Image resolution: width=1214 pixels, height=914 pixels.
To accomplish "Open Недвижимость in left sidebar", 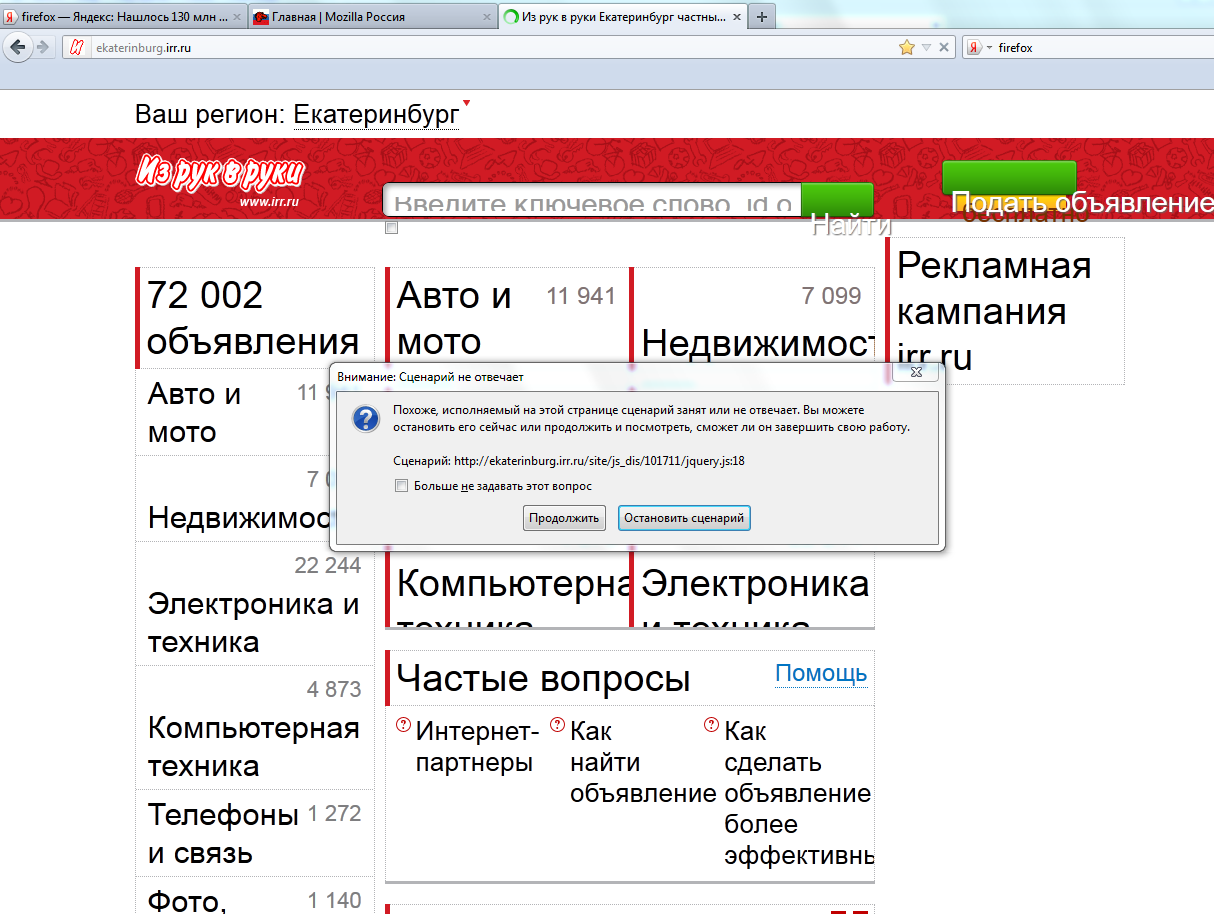I will (240, 517).
